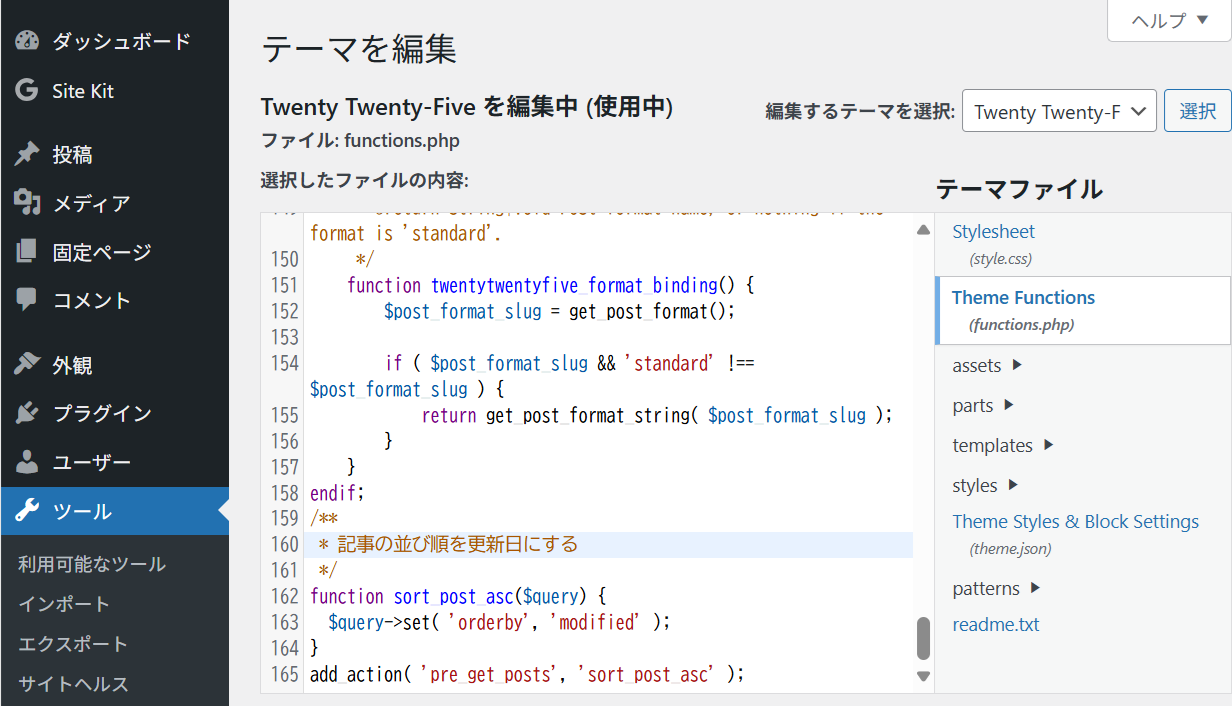
Task: Click line number 152 in gutter
Action: 285,311
